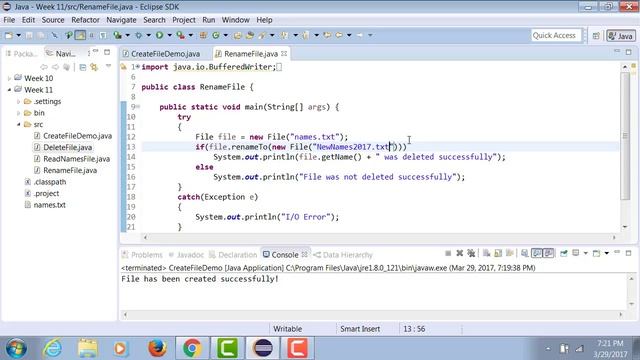Maximize the Console view

[x=629, y=253]
